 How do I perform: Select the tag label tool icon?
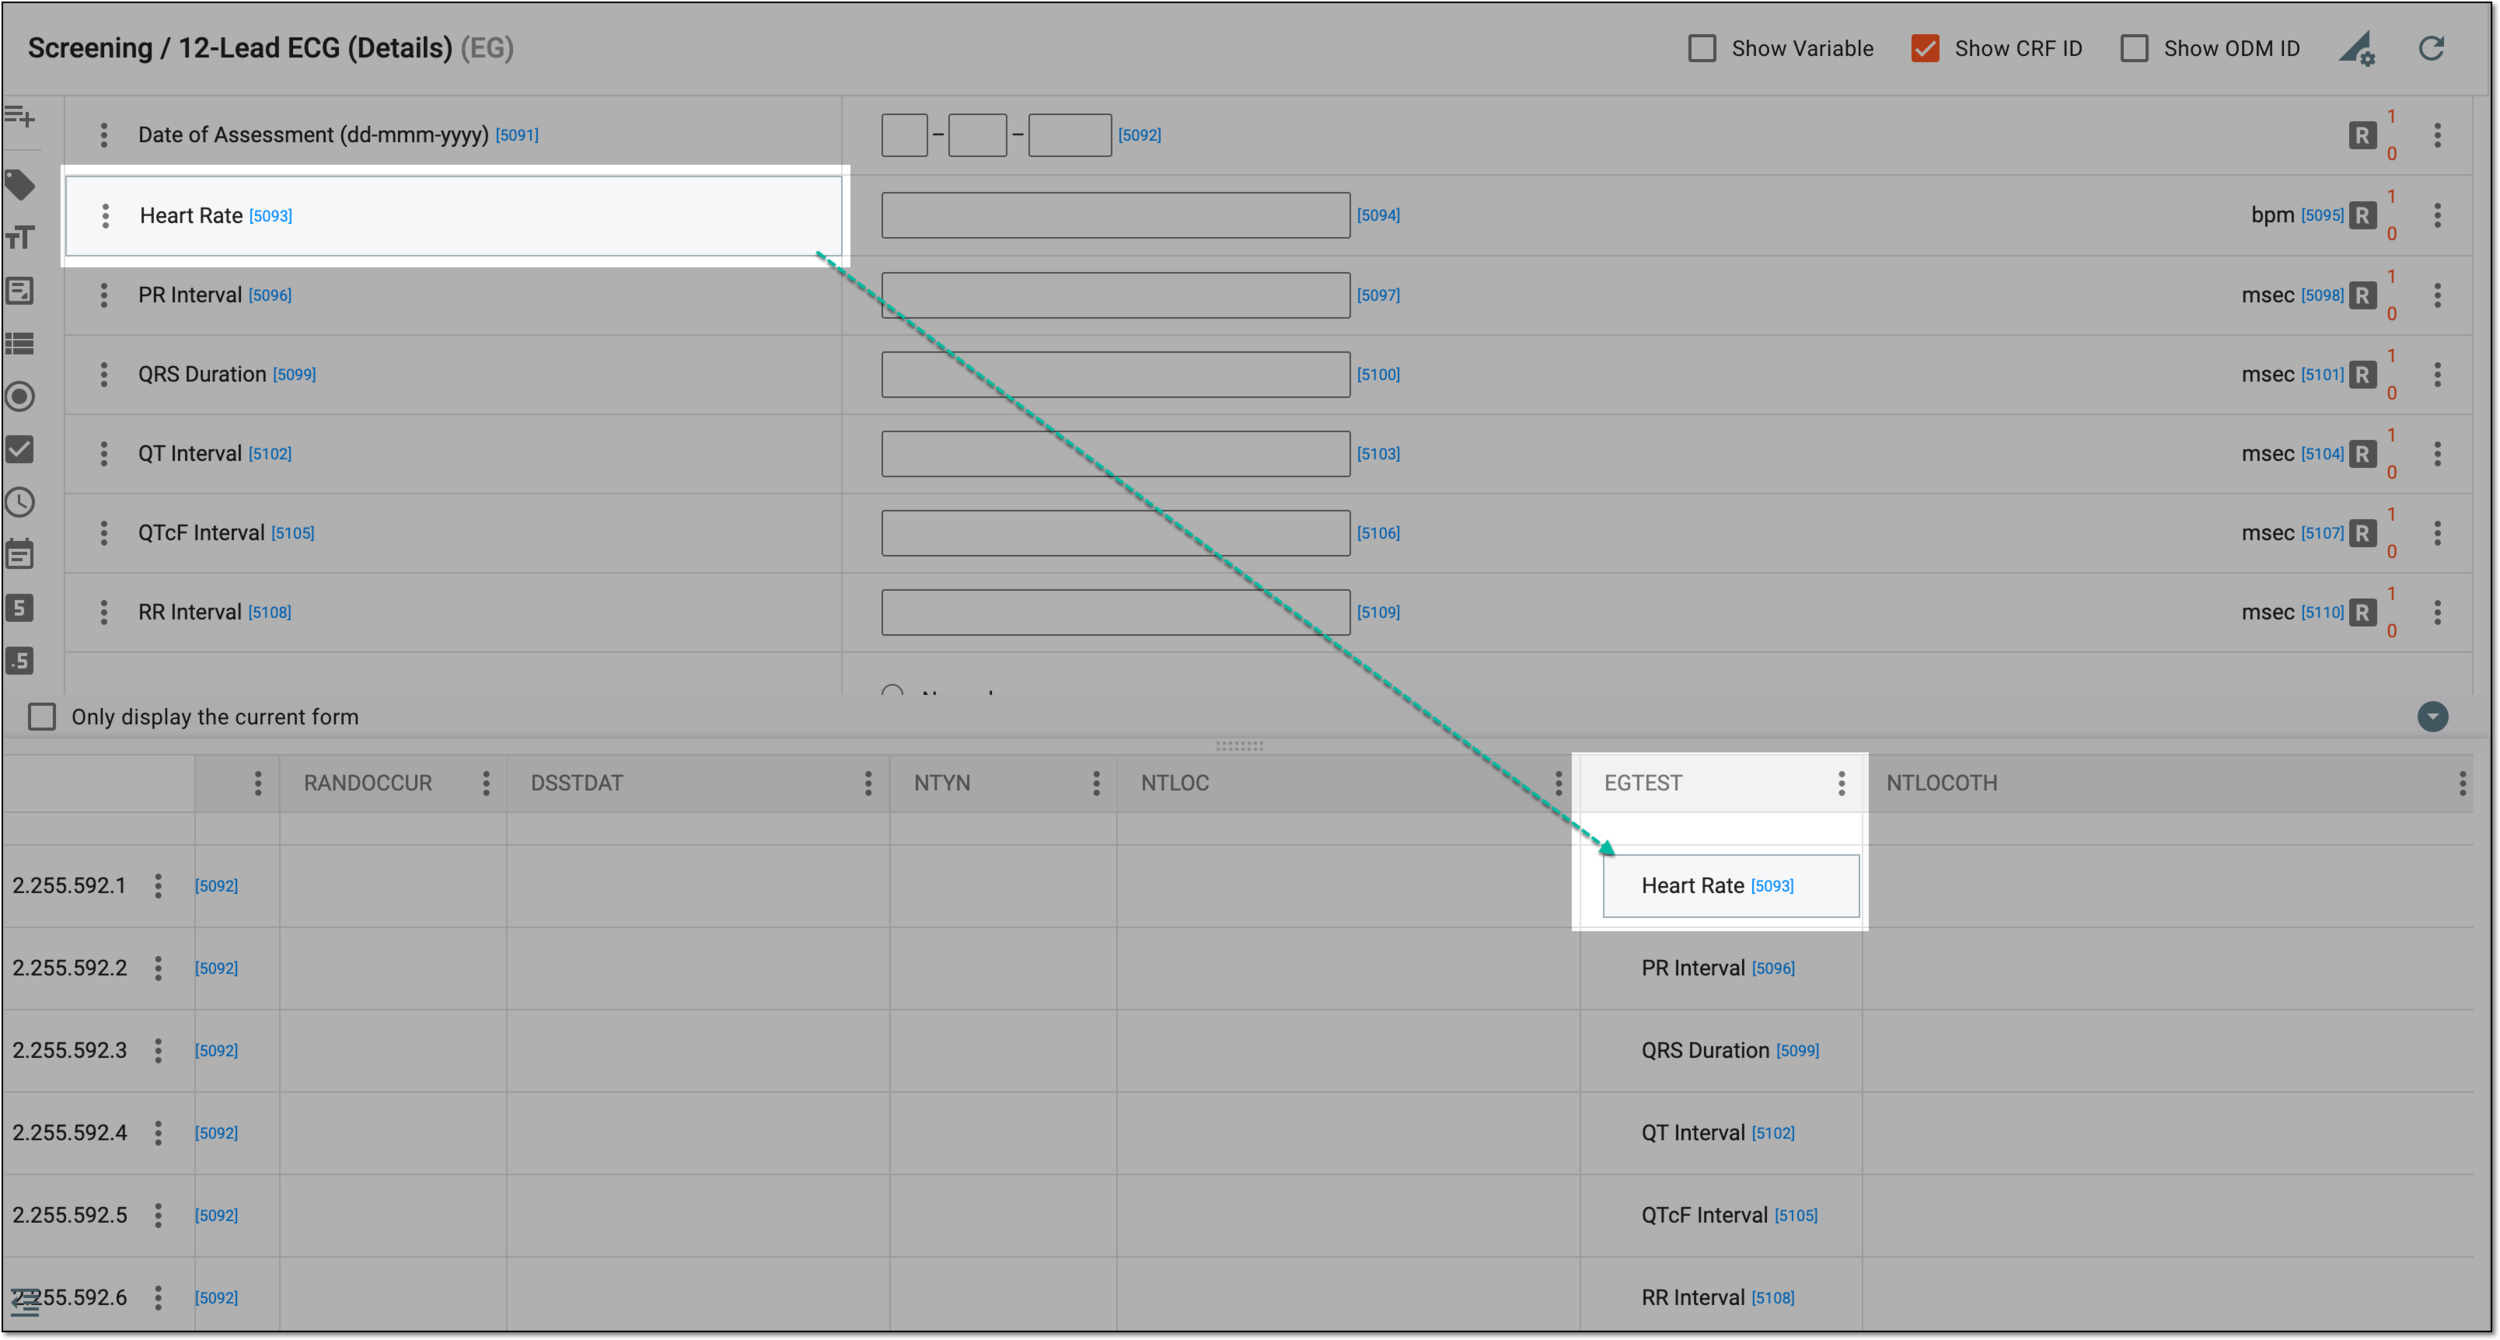coord(20,185)
